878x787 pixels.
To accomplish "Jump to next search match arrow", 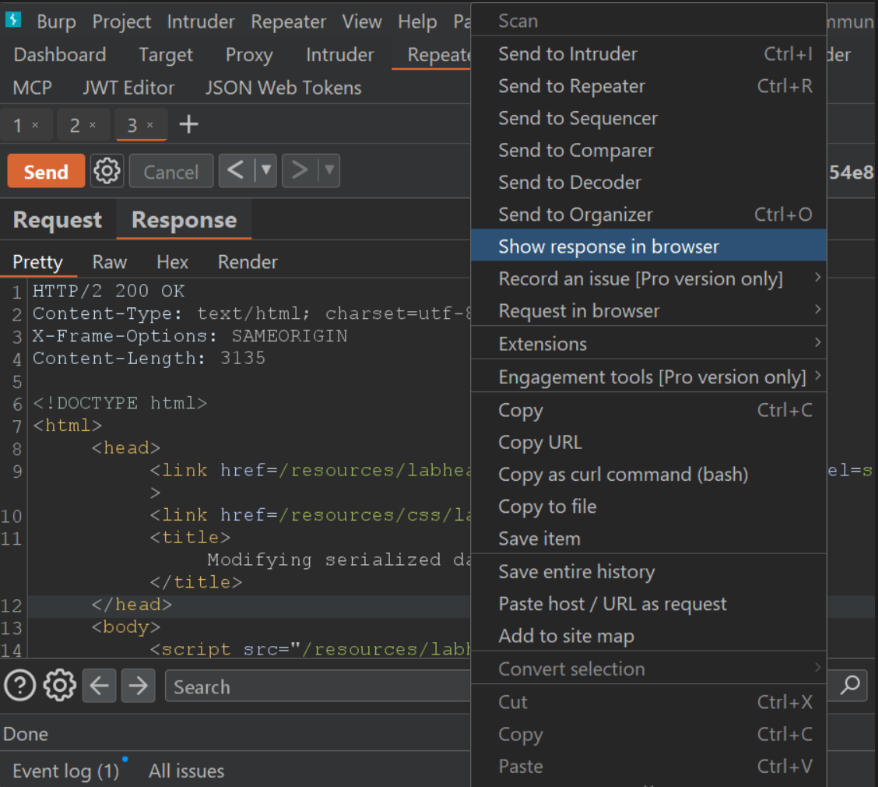I will click(x=138, y=686).
